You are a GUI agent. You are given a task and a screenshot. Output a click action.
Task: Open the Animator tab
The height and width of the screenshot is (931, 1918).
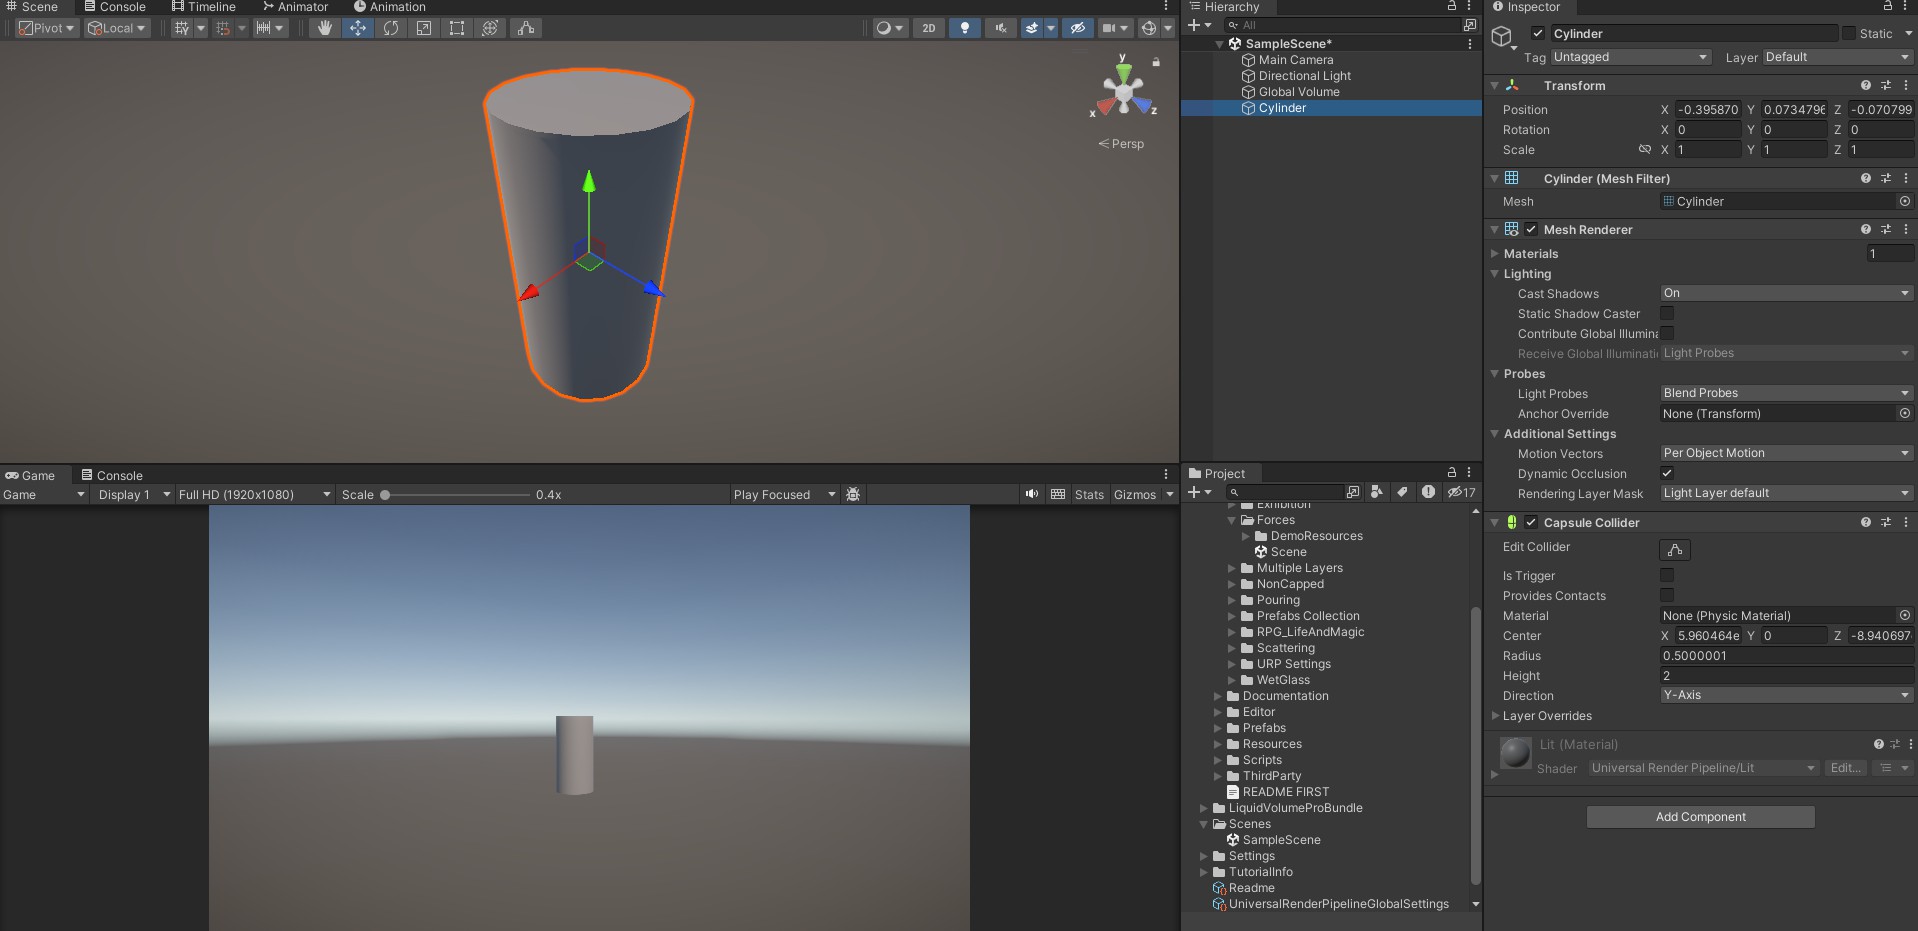(x=294, y=7)
